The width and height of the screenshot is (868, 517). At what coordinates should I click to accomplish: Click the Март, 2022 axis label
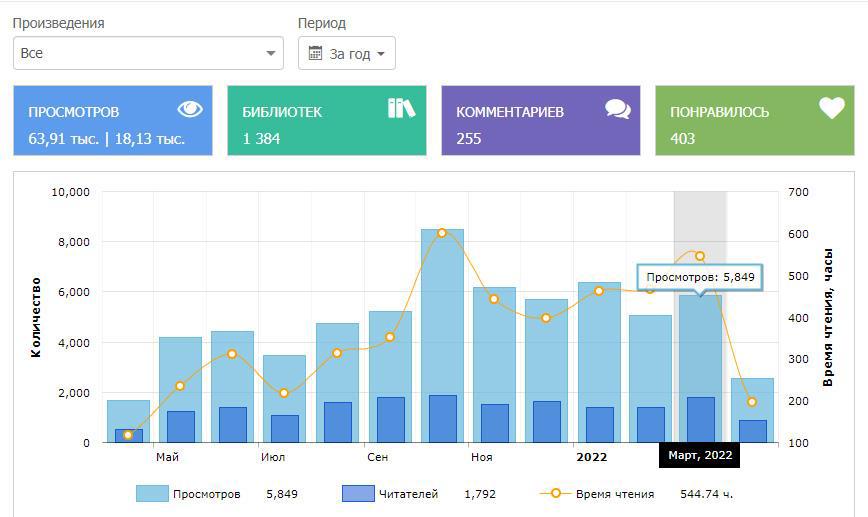tap(700, 456)
